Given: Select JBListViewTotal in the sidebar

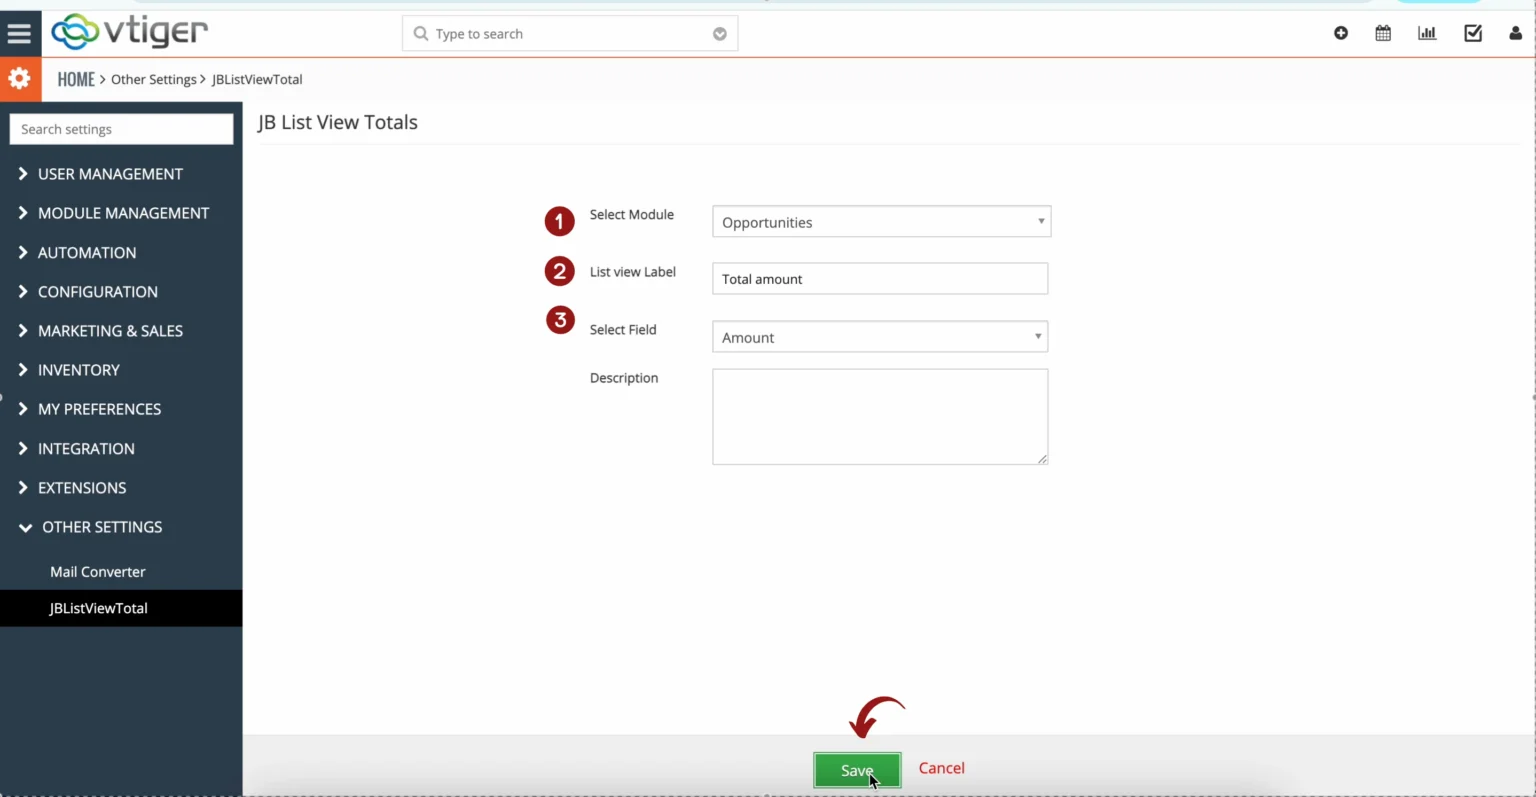Looking at the screenshot, I should (x=99, y=608).
